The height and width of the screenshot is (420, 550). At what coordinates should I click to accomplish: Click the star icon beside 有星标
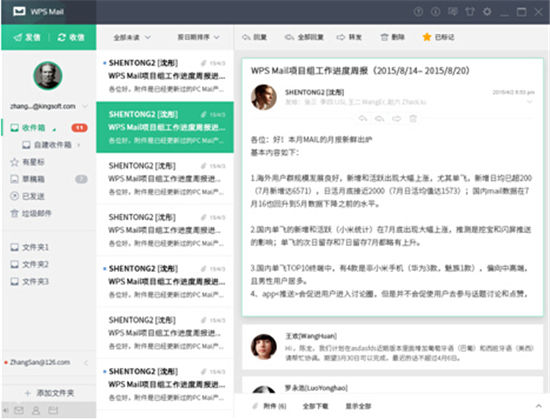[14, 162]
